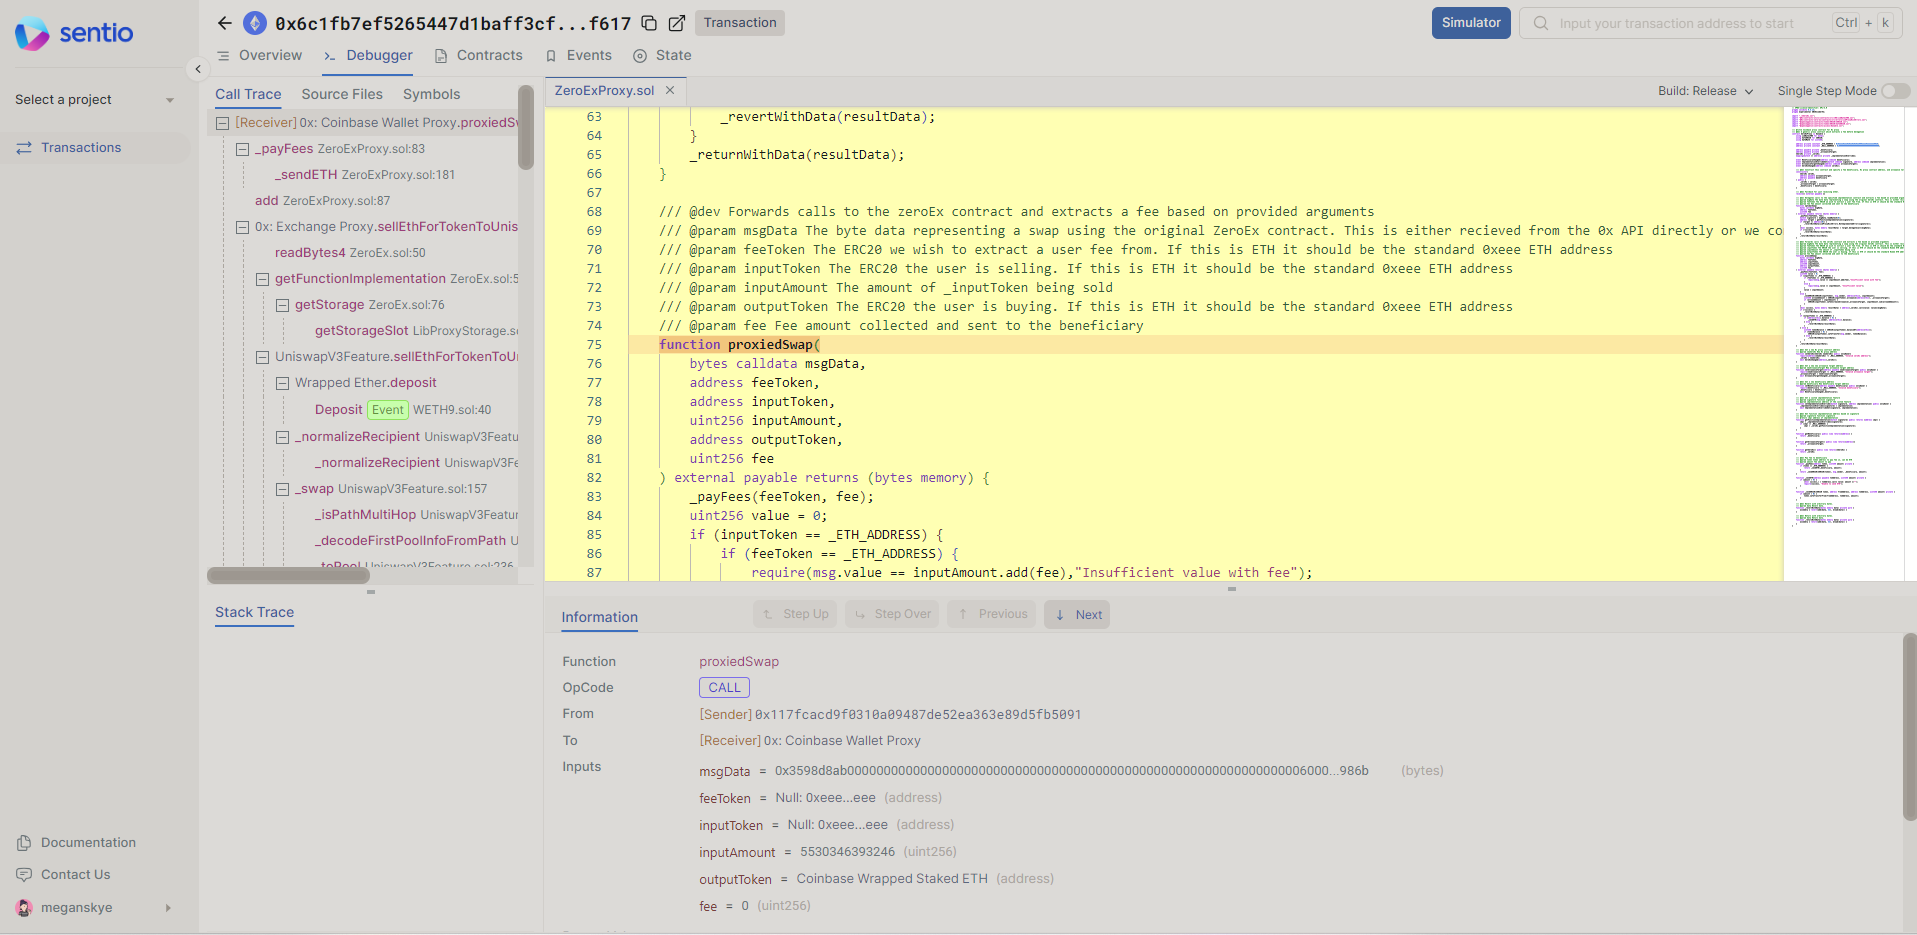Click the back arrow beside the transaction hash
The width and height of the screenshot is (1917, 935).
[x=224, y=23]
